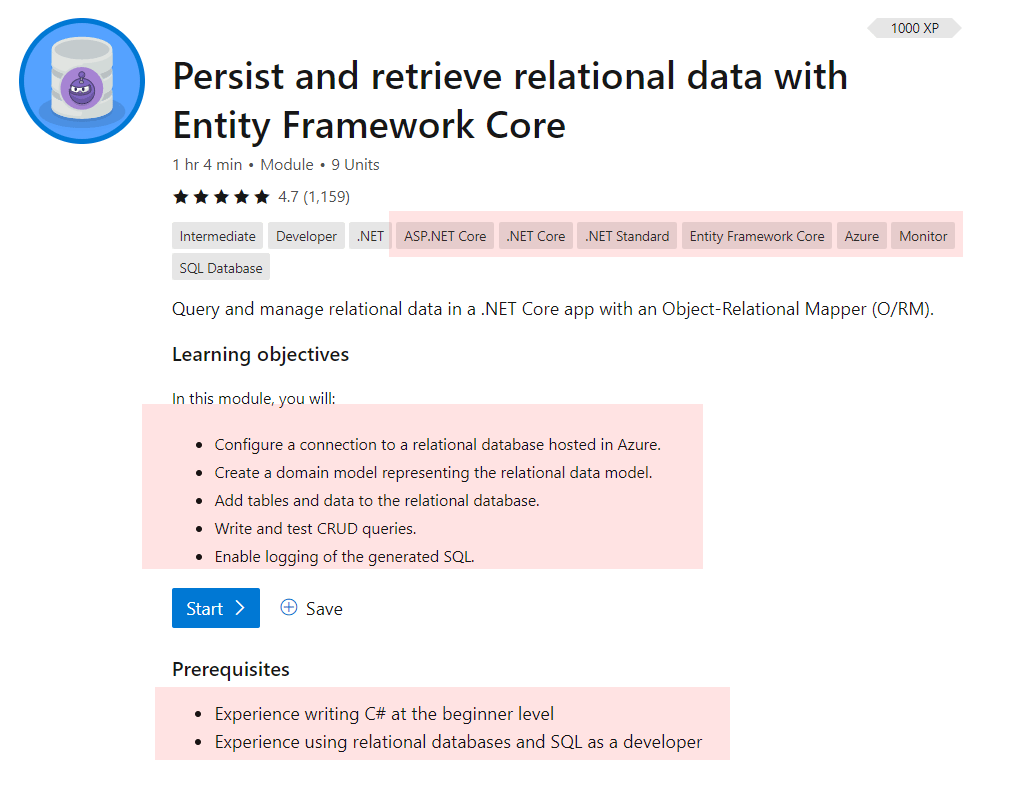Click the Start button
1022x788 pixels.
click(x=215, y=608)
